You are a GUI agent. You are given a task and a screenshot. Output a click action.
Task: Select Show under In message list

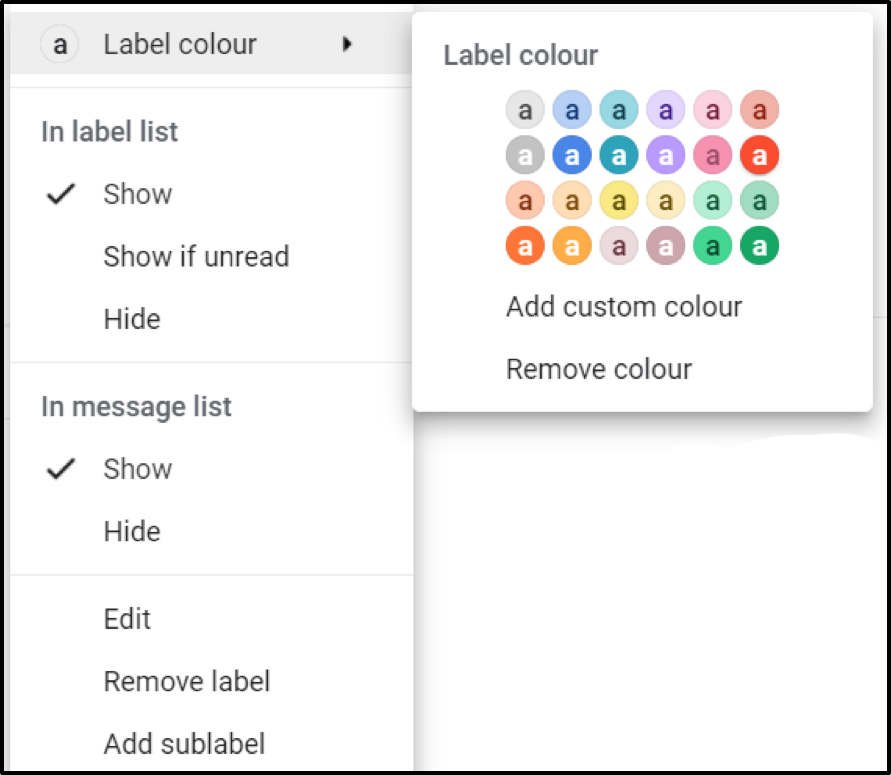(x=138, y=469)
